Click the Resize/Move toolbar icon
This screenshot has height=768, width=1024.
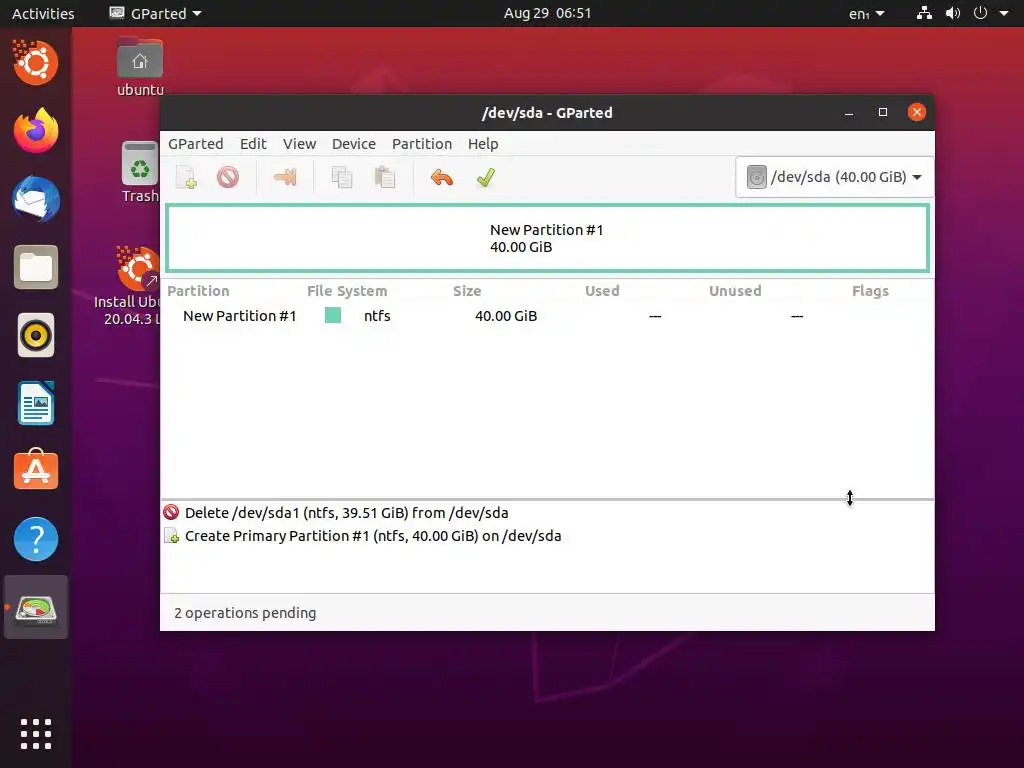285,177
